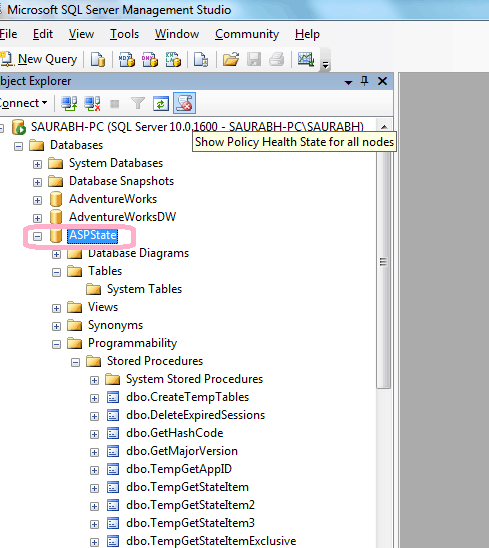The width and height of the screenshot is (489, 548).
Task: Click the Activity Monitor icon
Action: coord(305,59)
